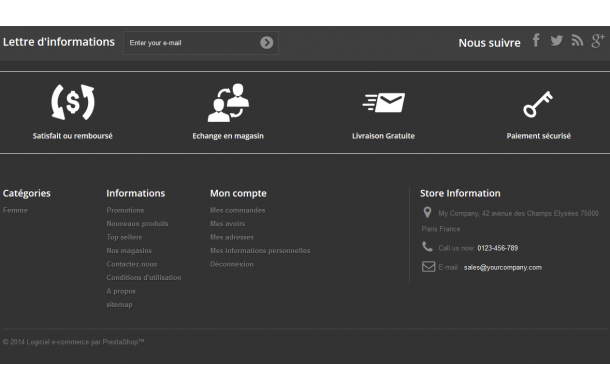610x390 pixels.
Task: Click the 'Store Information' heading
Action: (x=460, y=193)
